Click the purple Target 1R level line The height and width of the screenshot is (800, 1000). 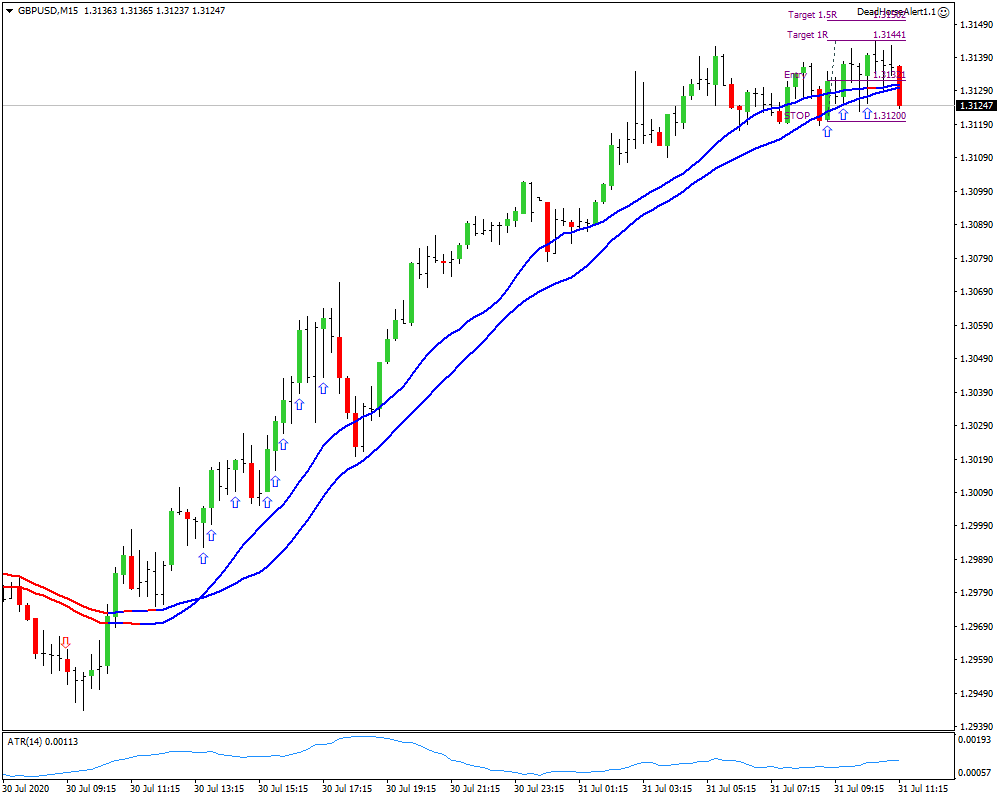click(x=866, y=40)
